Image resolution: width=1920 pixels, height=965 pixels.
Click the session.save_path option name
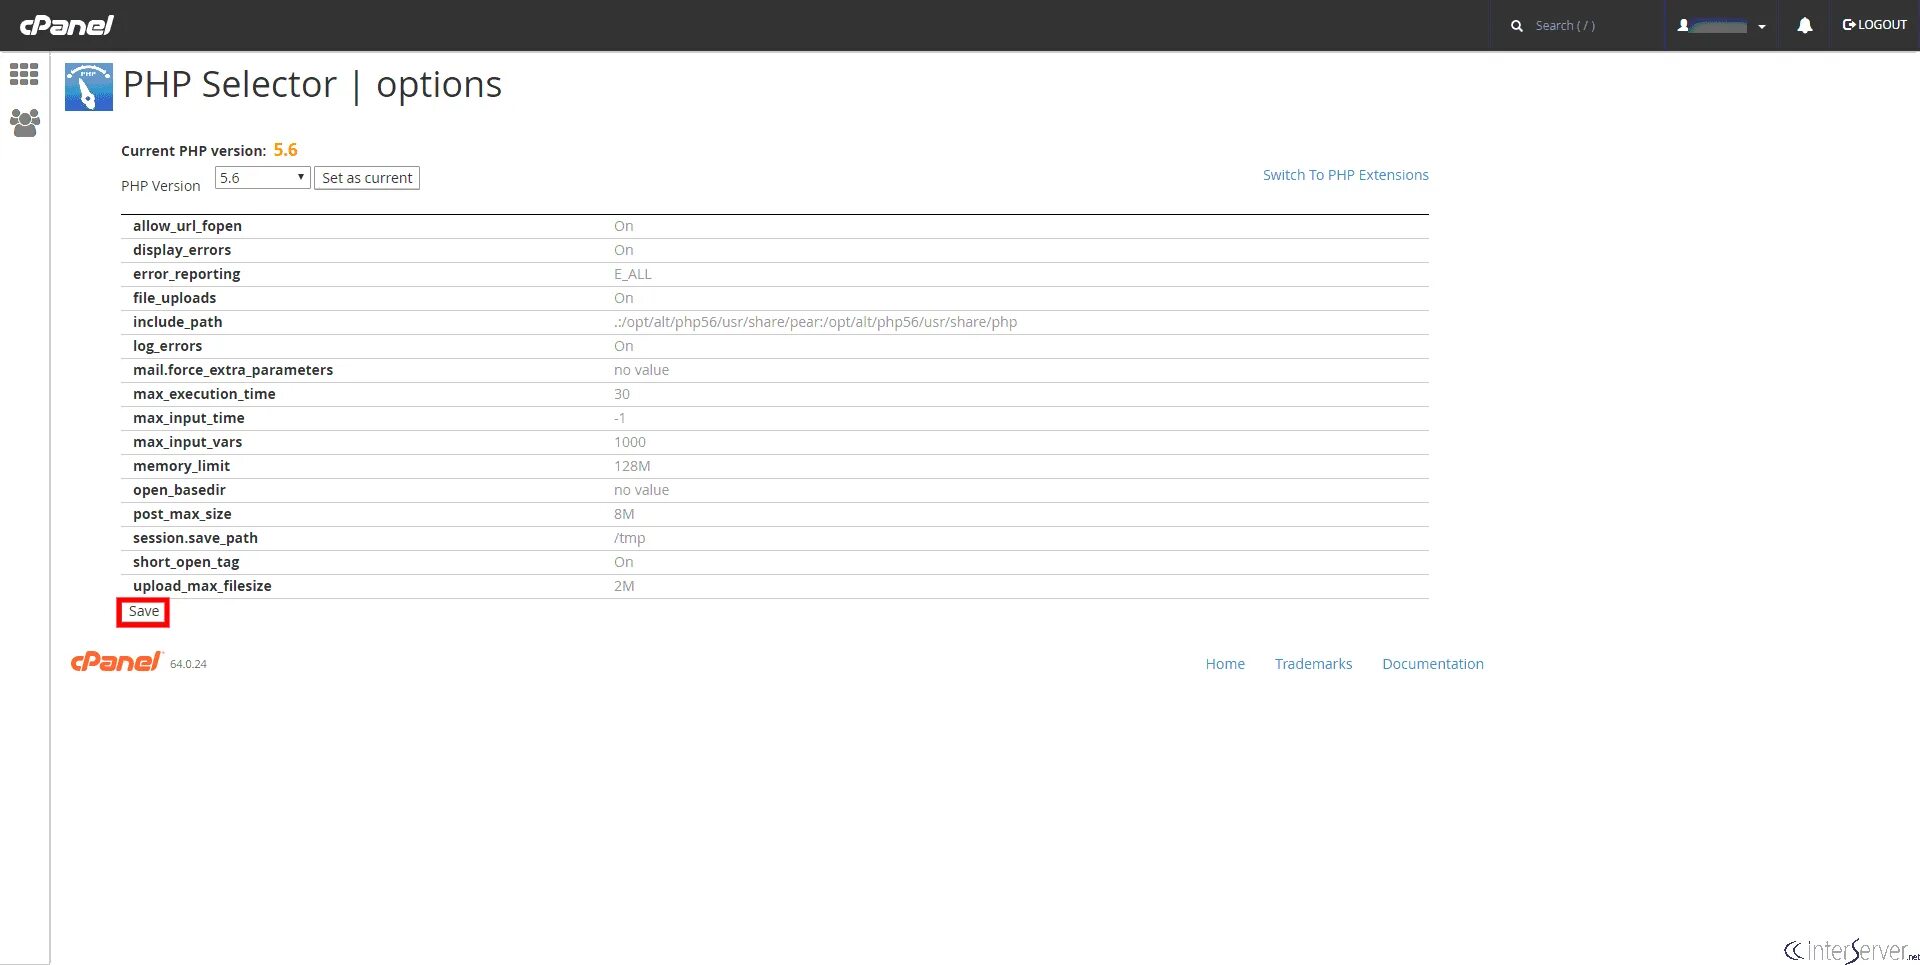[195, 538]
